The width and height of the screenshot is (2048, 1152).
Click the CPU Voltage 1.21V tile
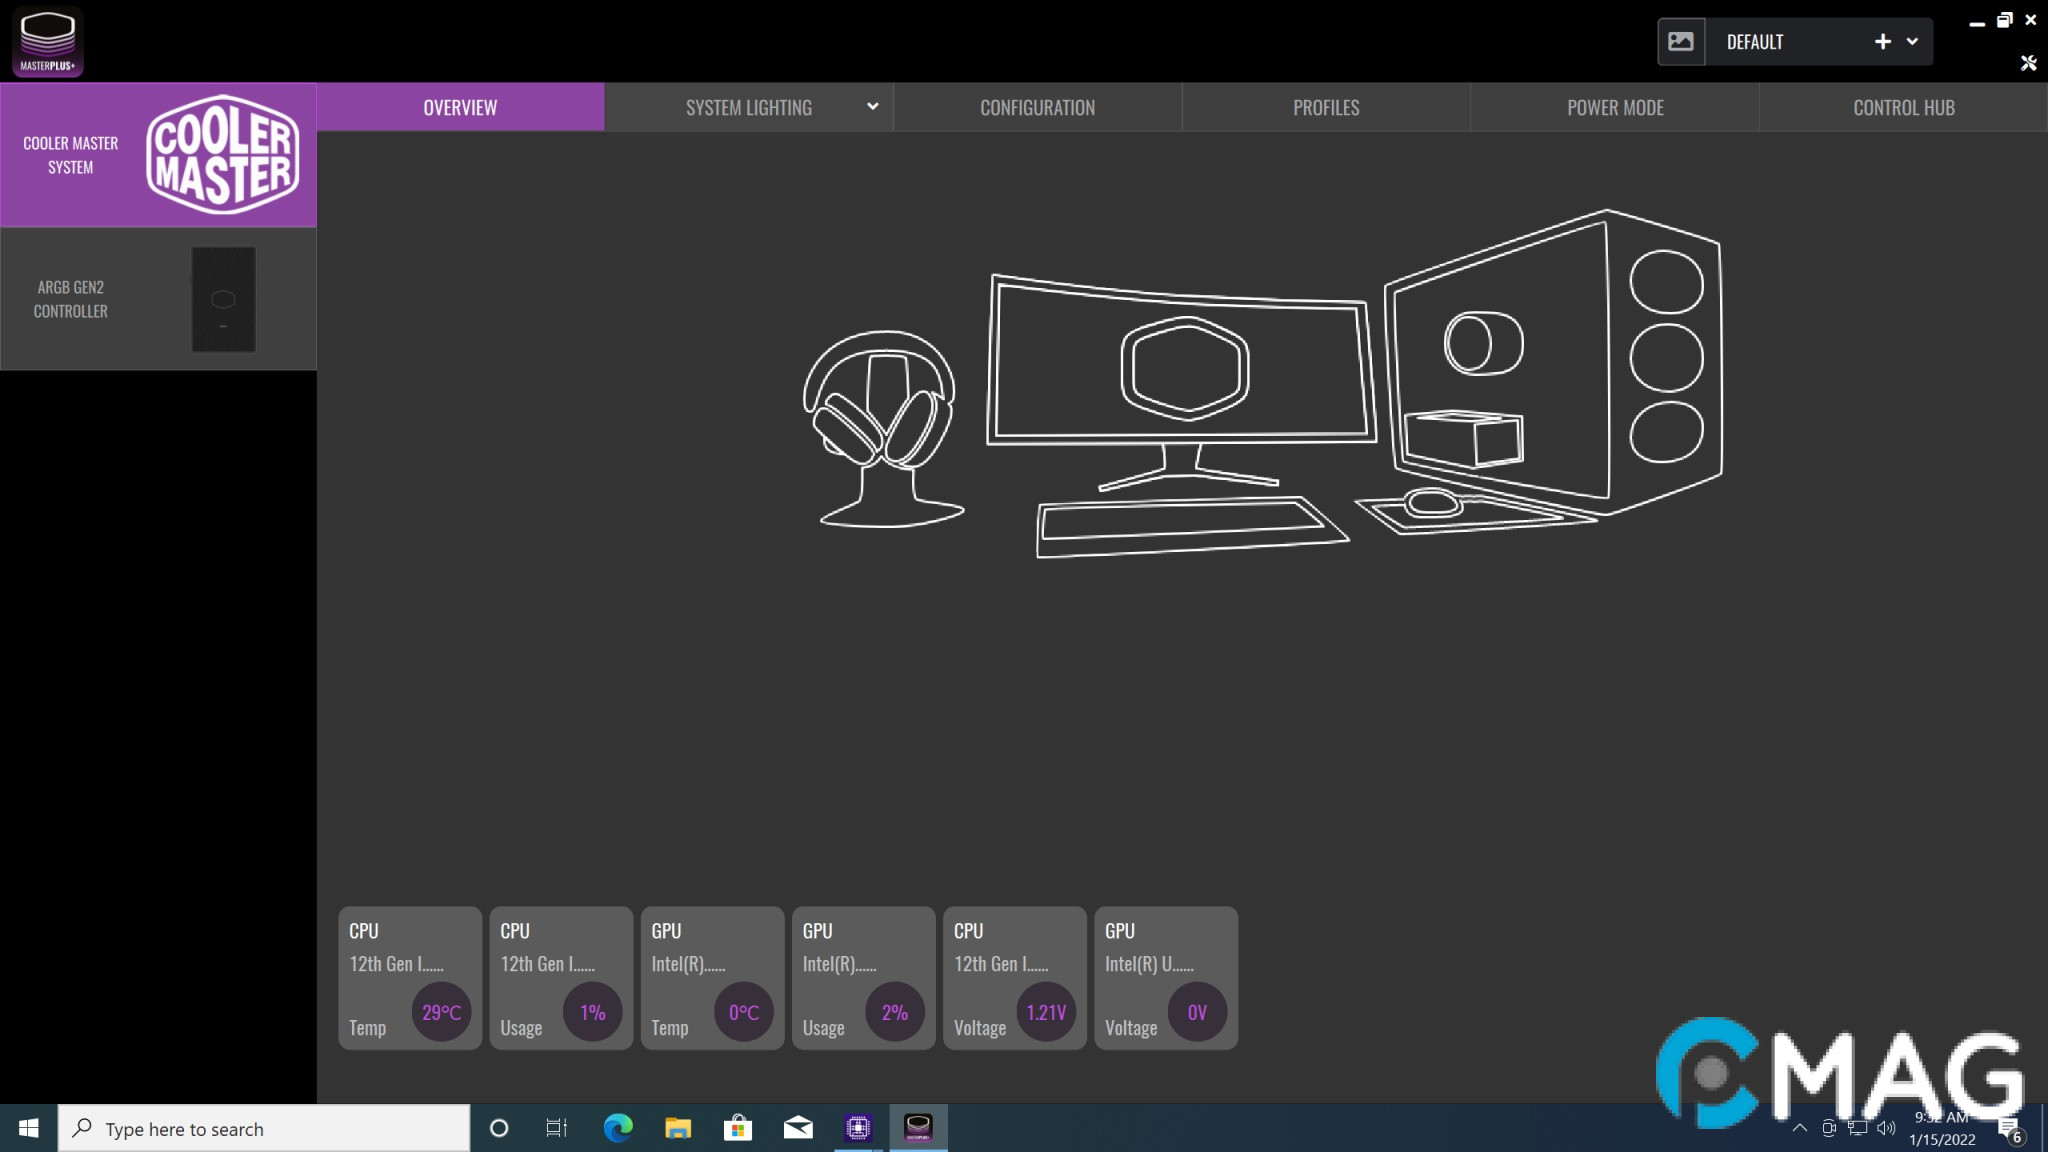pos(1014,978)
